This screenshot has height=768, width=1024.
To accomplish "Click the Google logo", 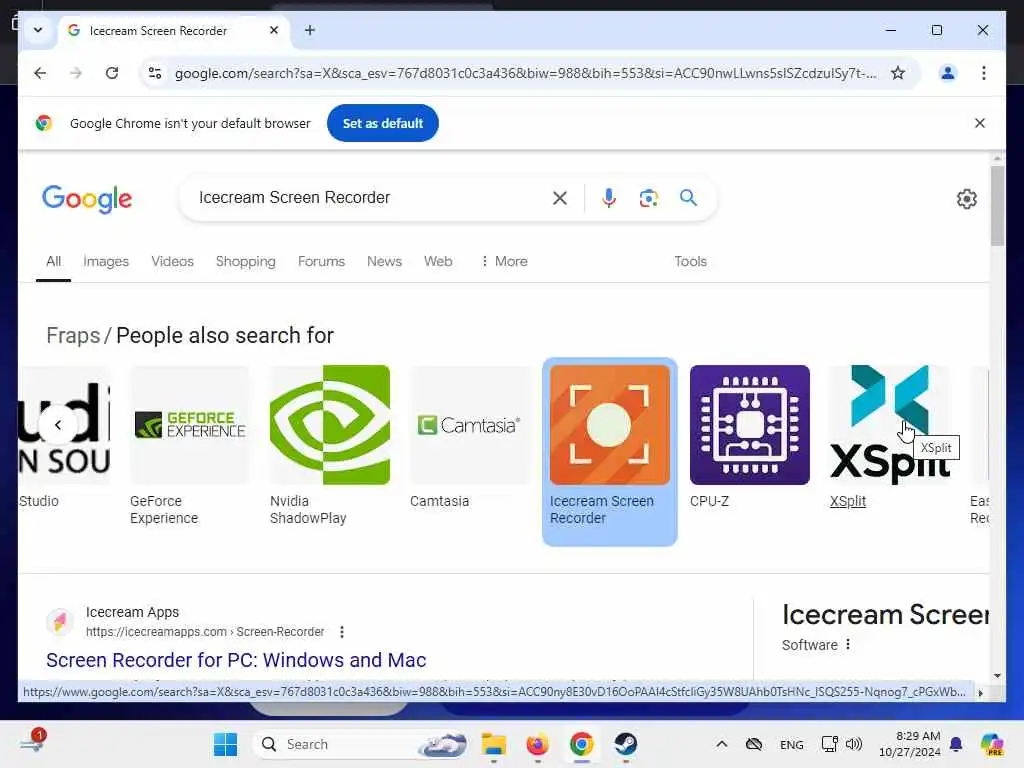I will click(x=87, y=199).
